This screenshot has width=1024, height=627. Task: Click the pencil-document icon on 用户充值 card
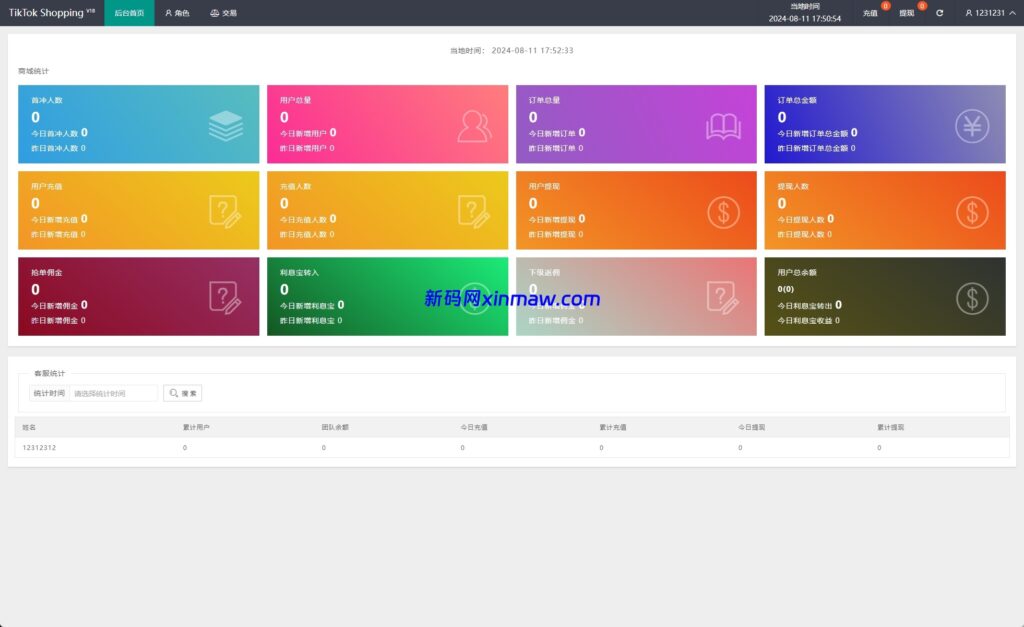tap(226, 209)
